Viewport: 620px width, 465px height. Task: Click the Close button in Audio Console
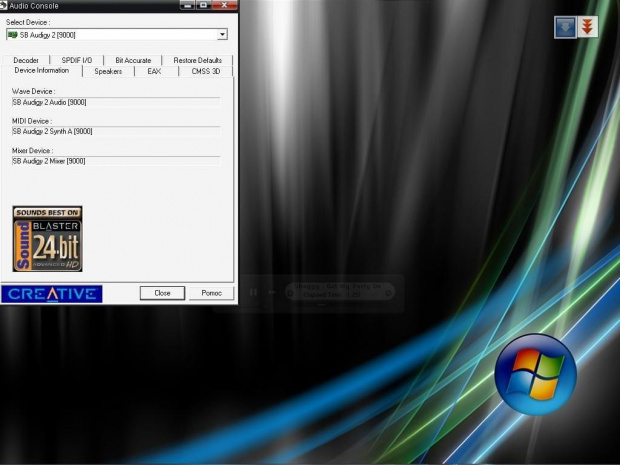162,293
